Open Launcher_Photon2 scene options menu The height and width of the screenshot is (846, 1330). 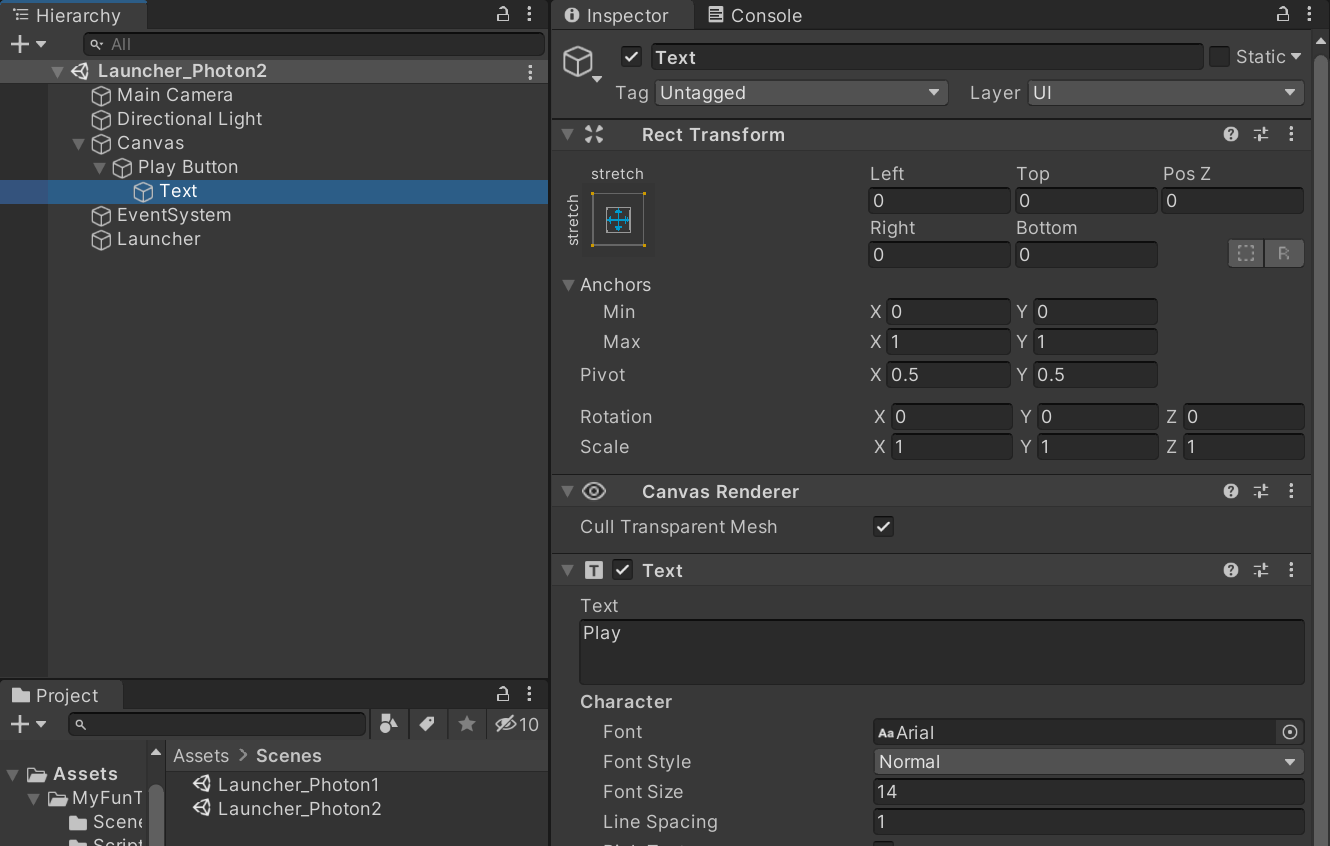click(x=530, y=72)
